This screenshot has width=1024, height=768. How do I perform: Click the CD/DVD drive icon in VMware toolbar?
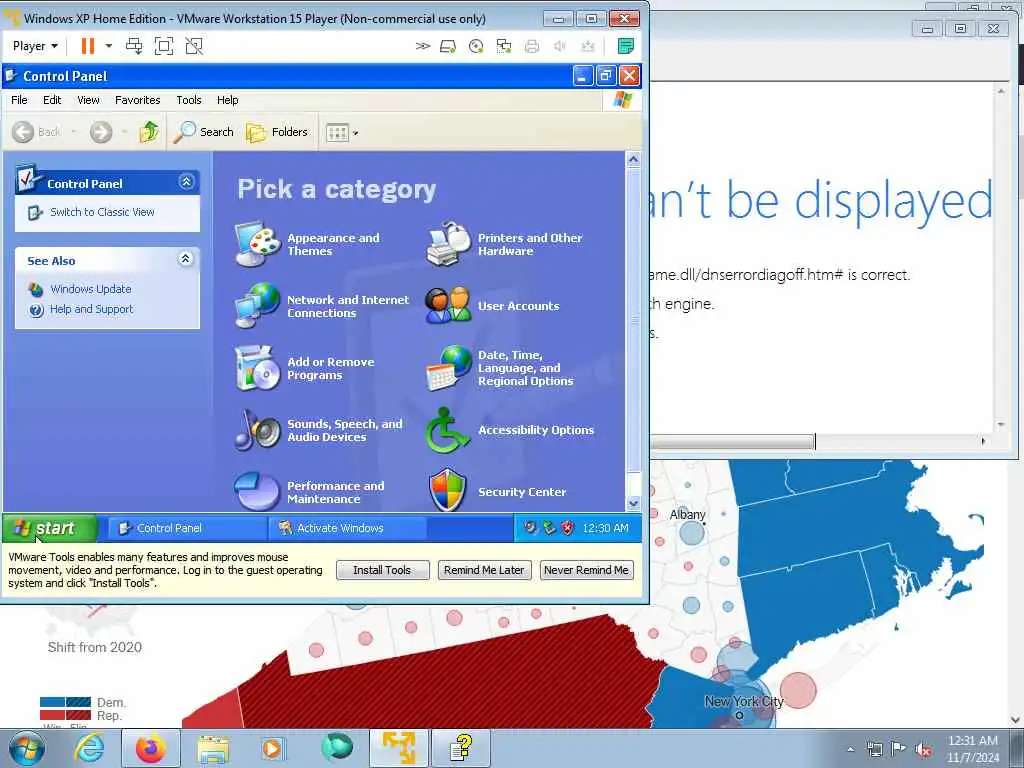pos(476,46)
